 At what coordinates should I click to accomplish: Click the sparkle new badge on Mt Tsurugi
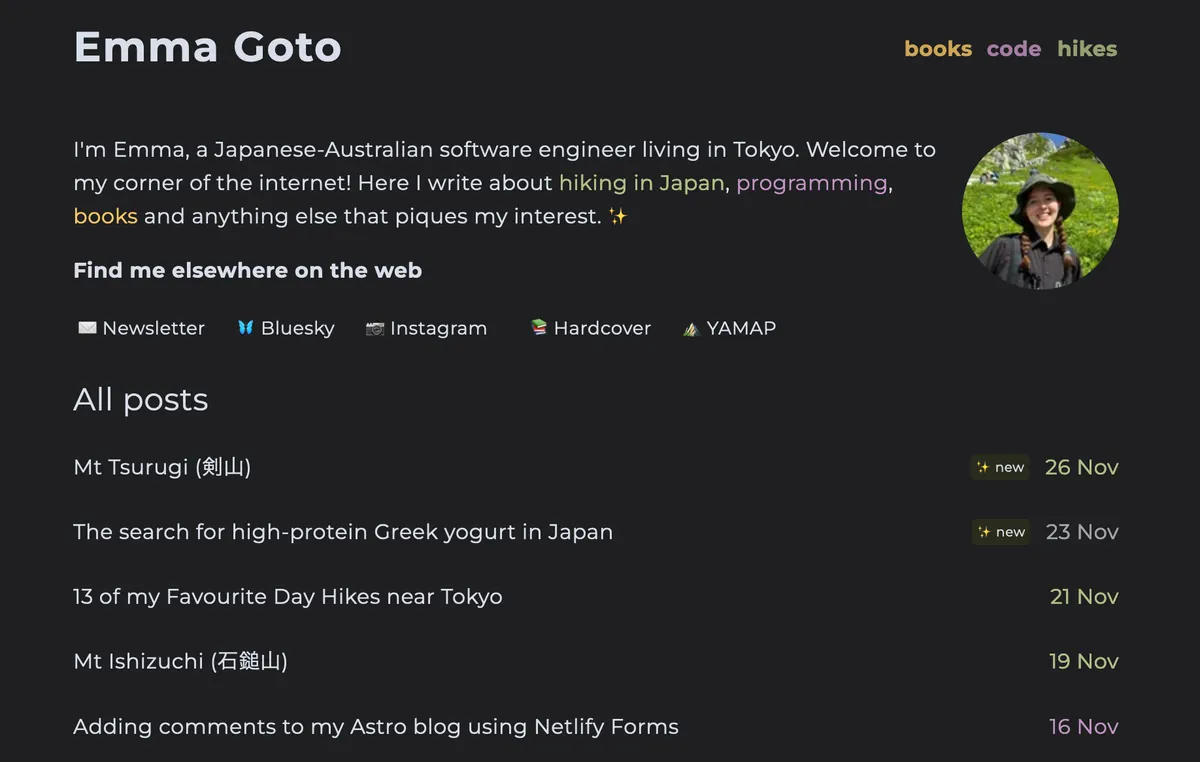pos(1000,467)
